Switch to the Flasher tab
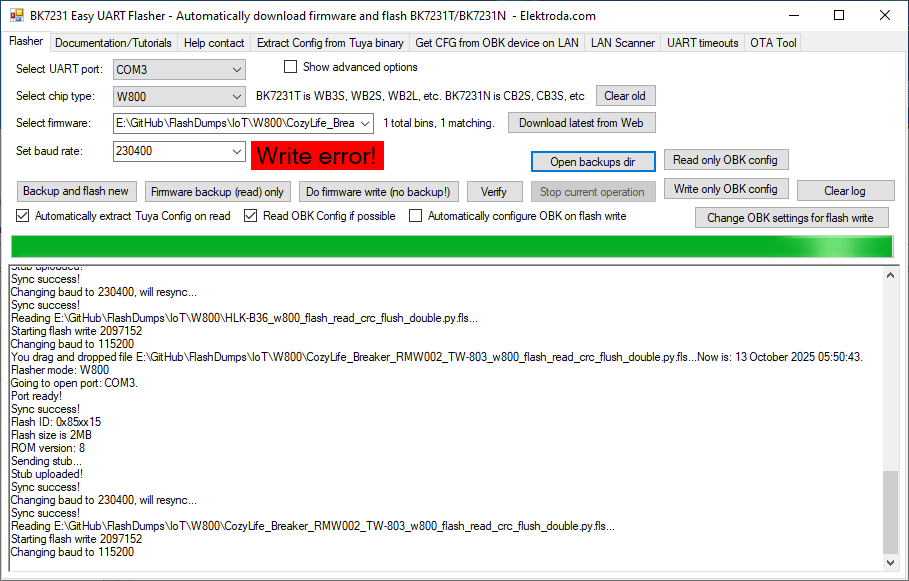The height and width of the screenshot is (581, 909). [26, 41]
